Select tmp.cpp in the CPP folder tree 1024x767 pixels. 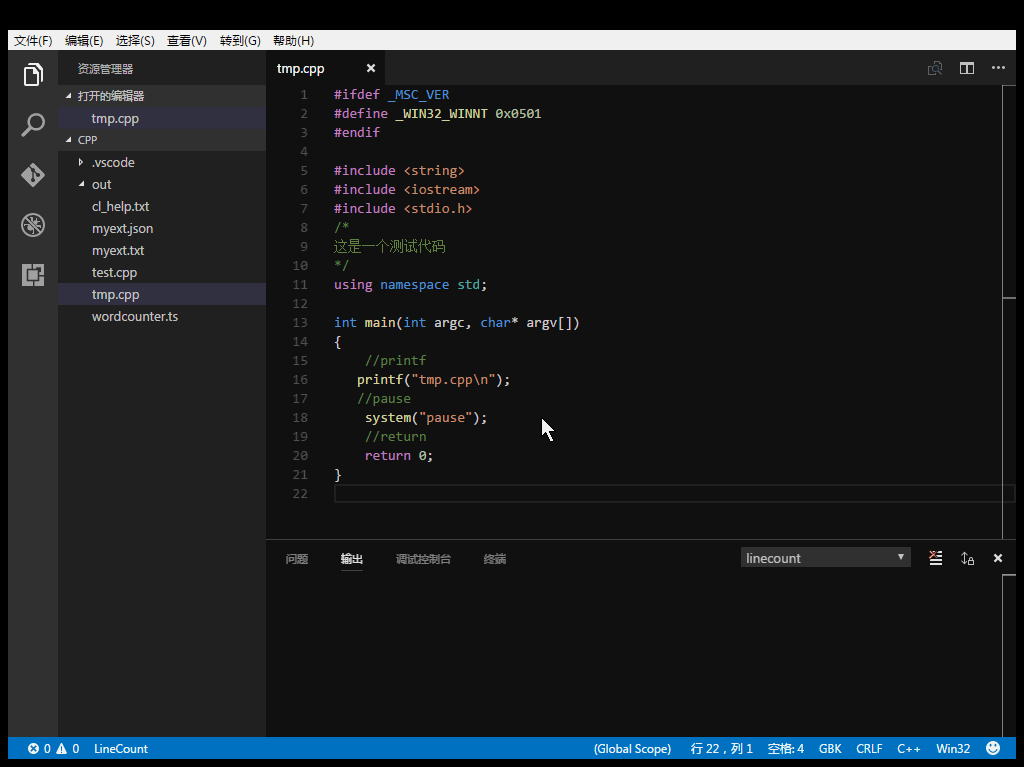(x=162, y=295)
